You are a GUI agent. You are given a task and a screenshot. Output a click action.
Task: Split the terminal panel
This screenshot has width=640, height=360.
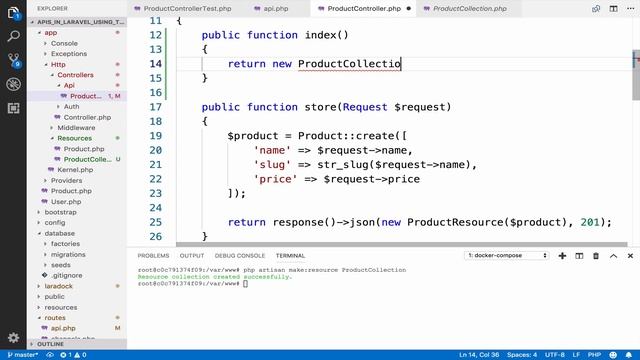(579, 256)
